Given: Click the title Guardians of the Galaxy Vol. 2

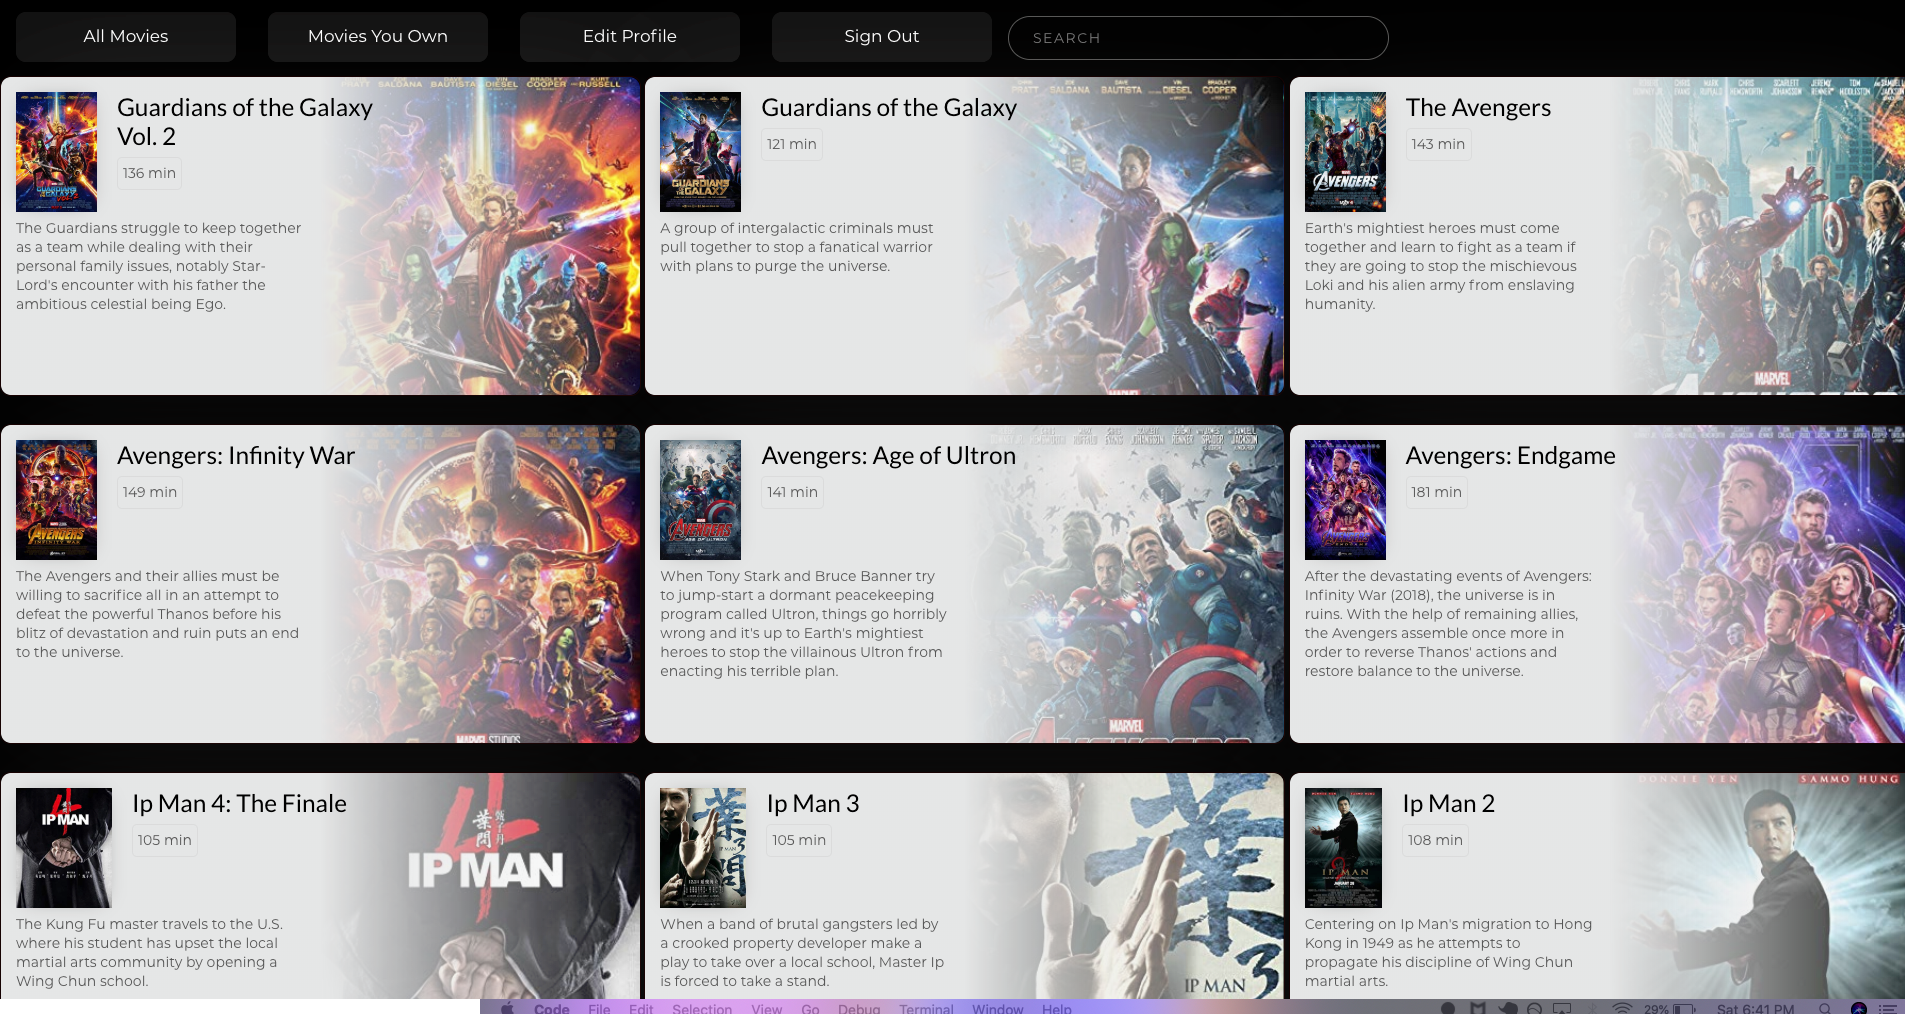Looking at the screenshot, I should tap(245, 122).
